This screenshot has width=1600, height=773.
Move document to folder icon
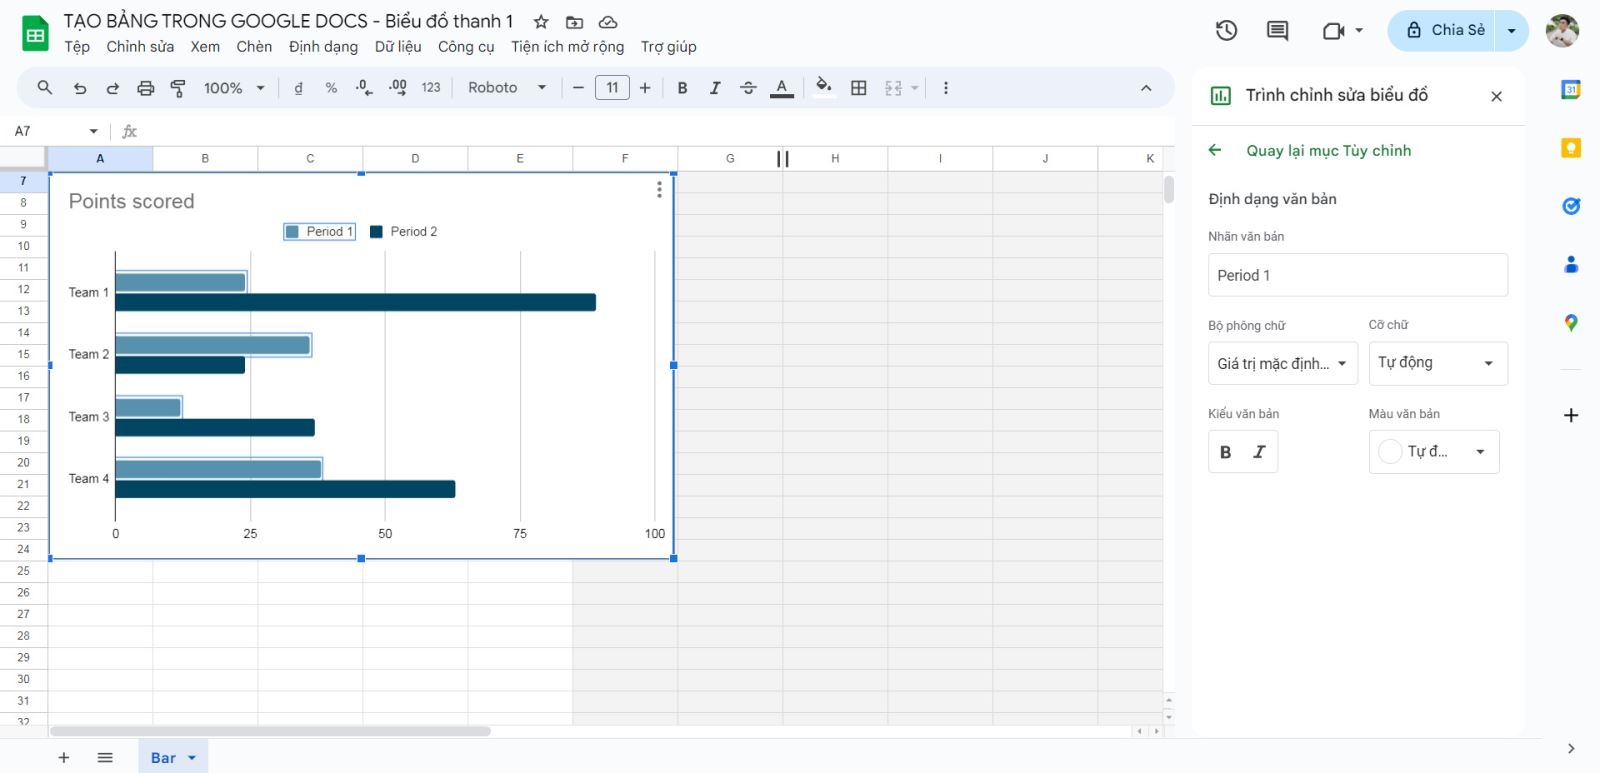(x=574, y=22)
